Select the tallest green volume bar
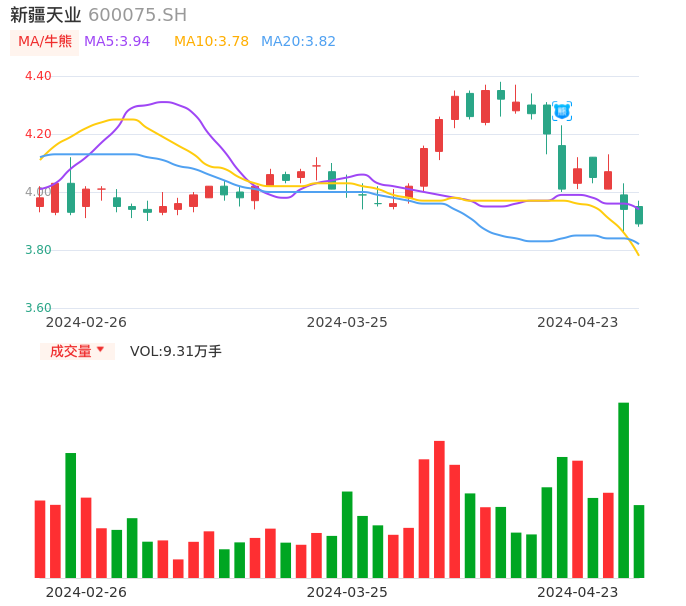686x606 pixels. [623, 490]
